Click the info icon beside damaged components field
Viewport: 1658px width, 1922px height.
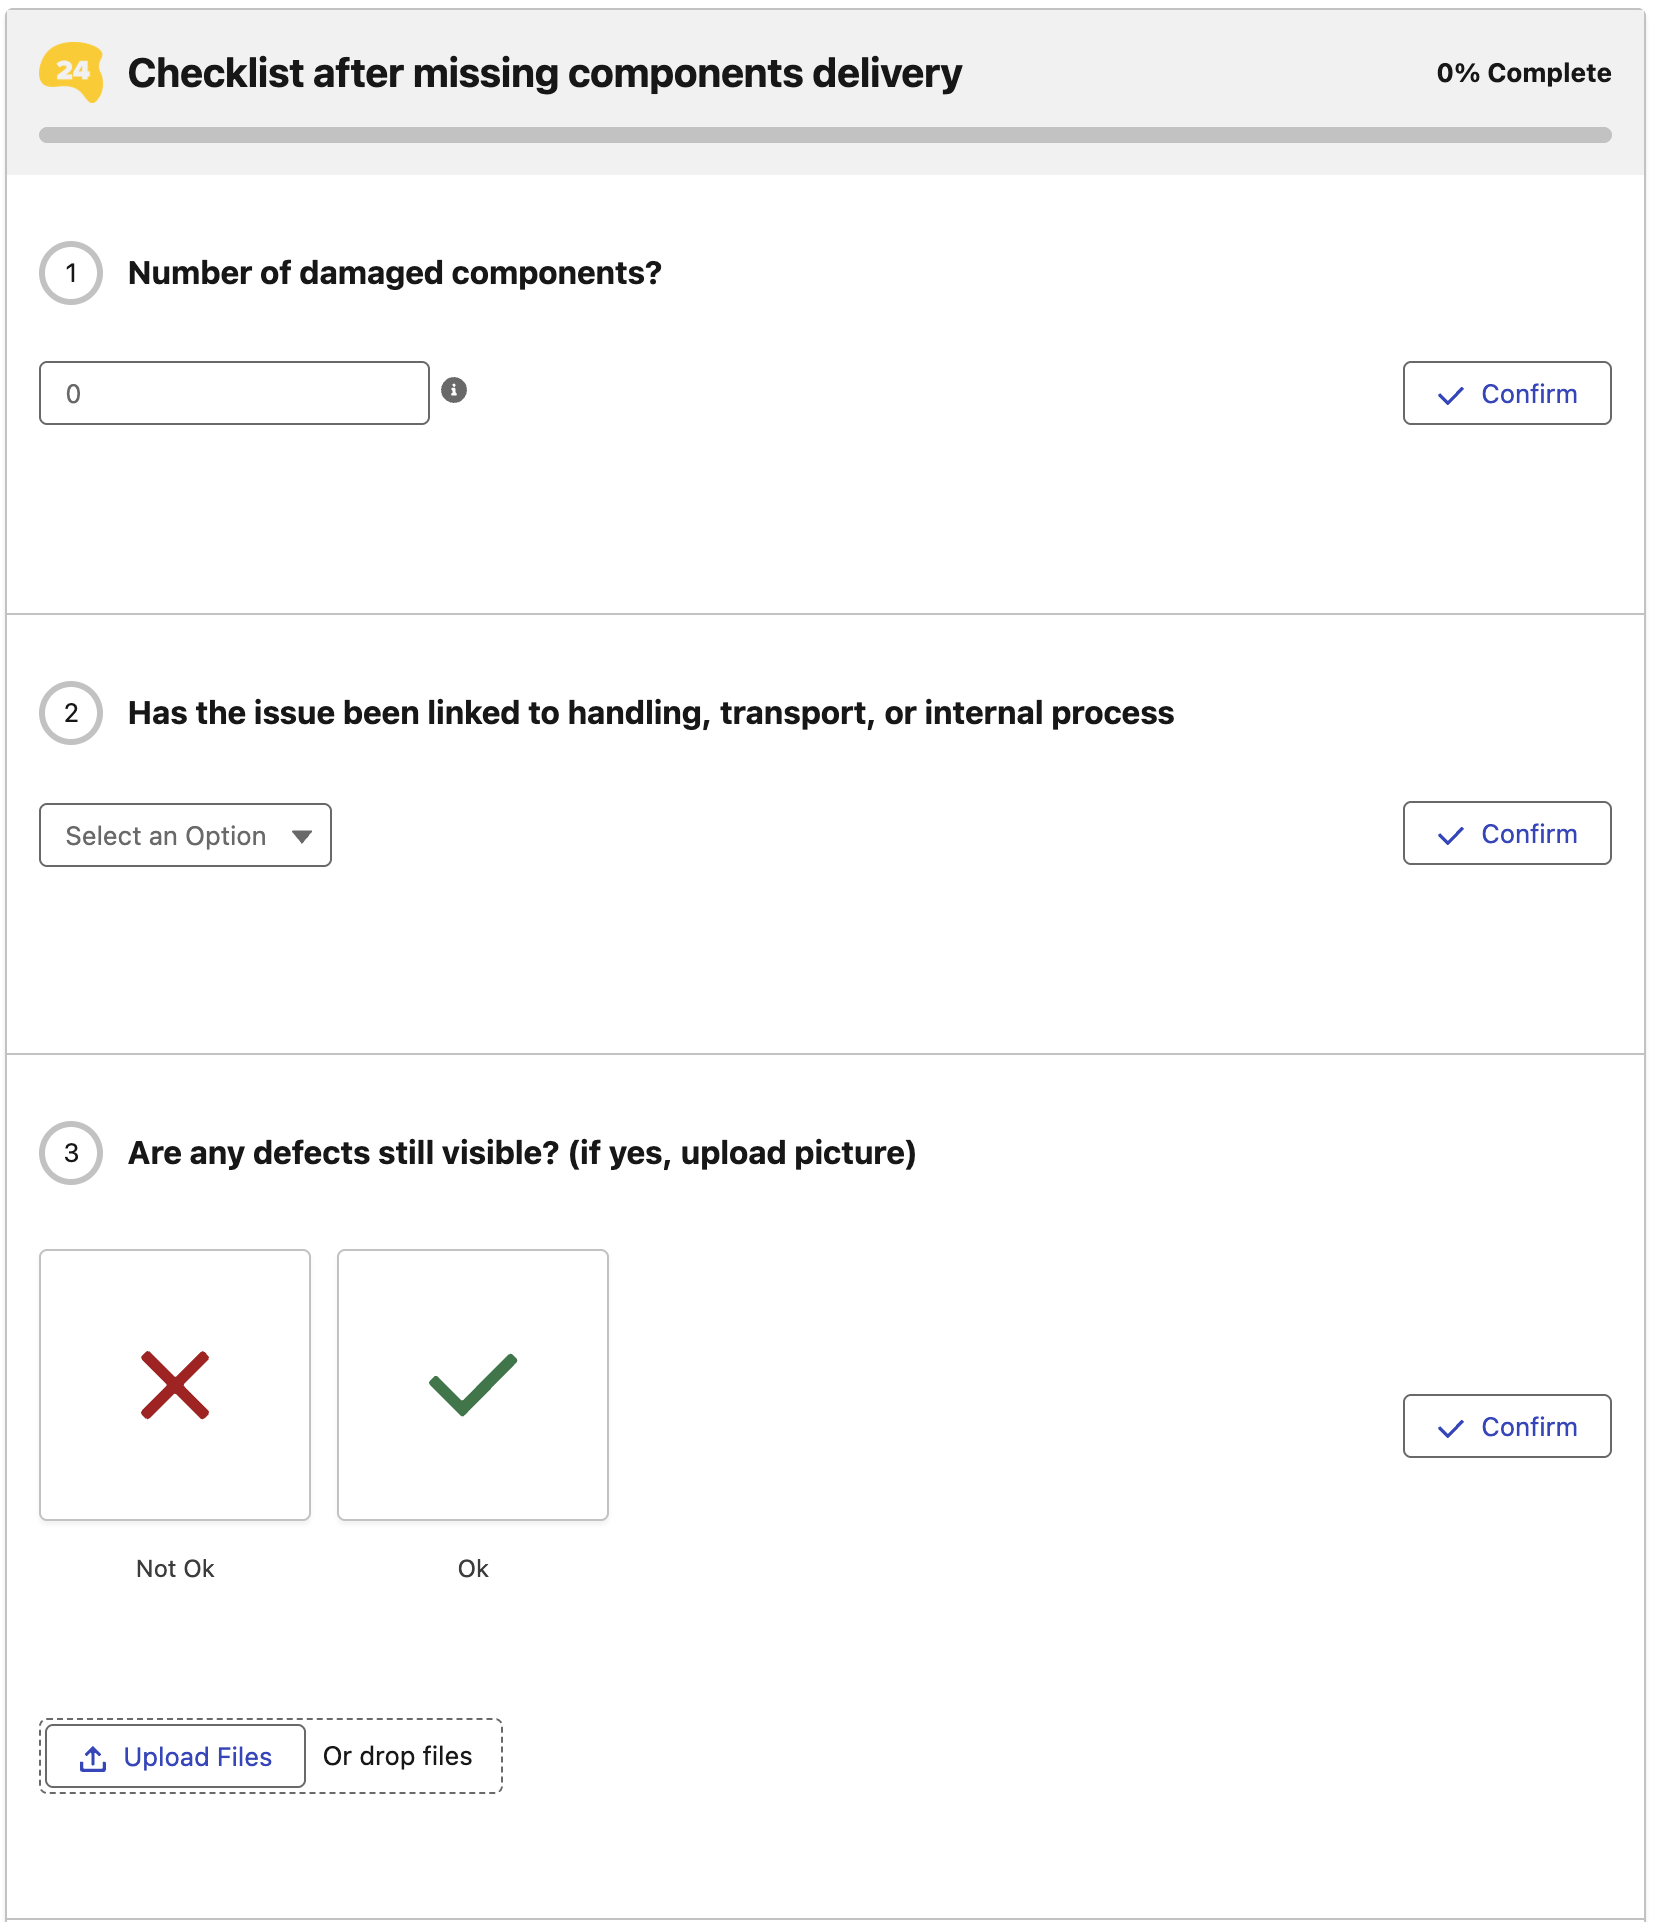(454, 390)
